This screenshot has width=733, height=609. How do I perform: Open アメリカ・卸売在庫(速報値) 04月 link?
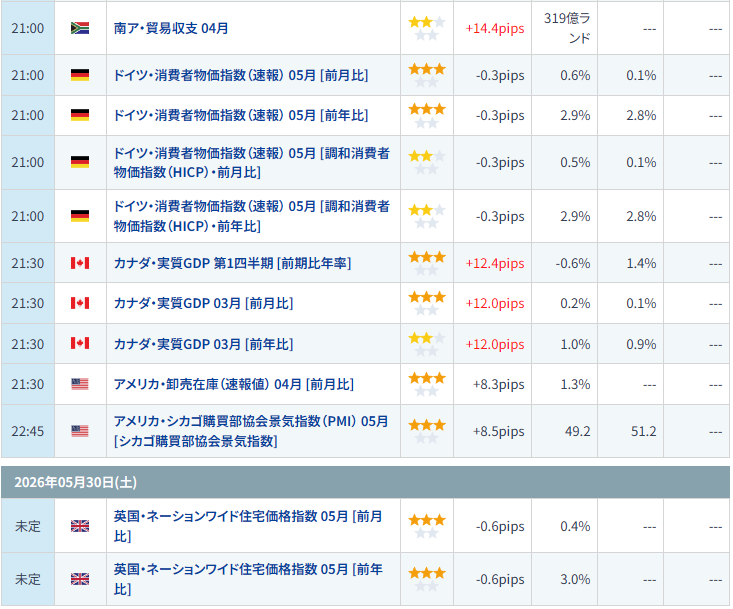[x=234, y=384]
